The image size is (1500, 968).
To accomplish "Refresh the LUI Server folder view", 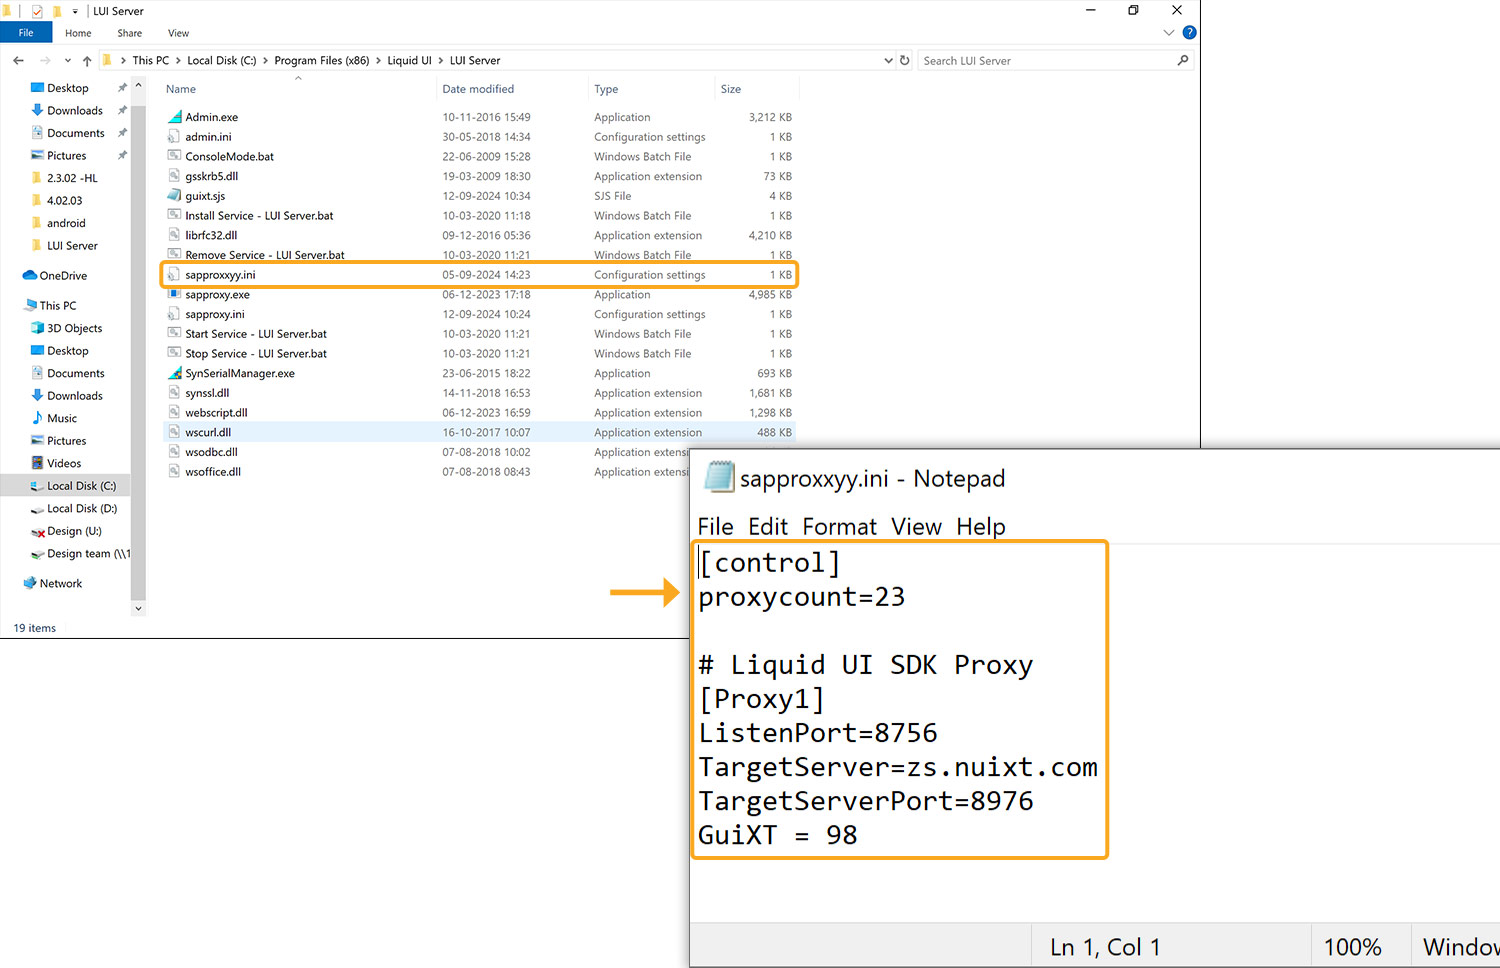I will tap(905, 61).
